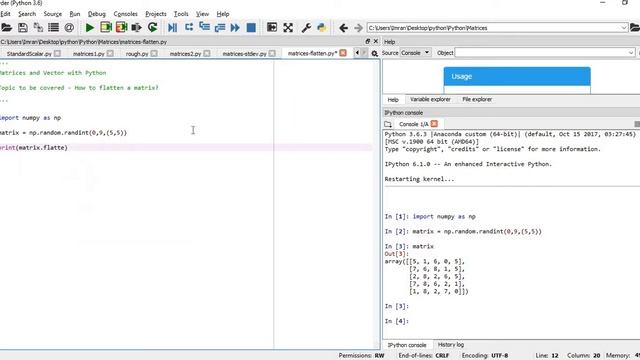Open the Help menu in menu bar
The width and height of the screenshot is (640, 360).
point(223,14)
